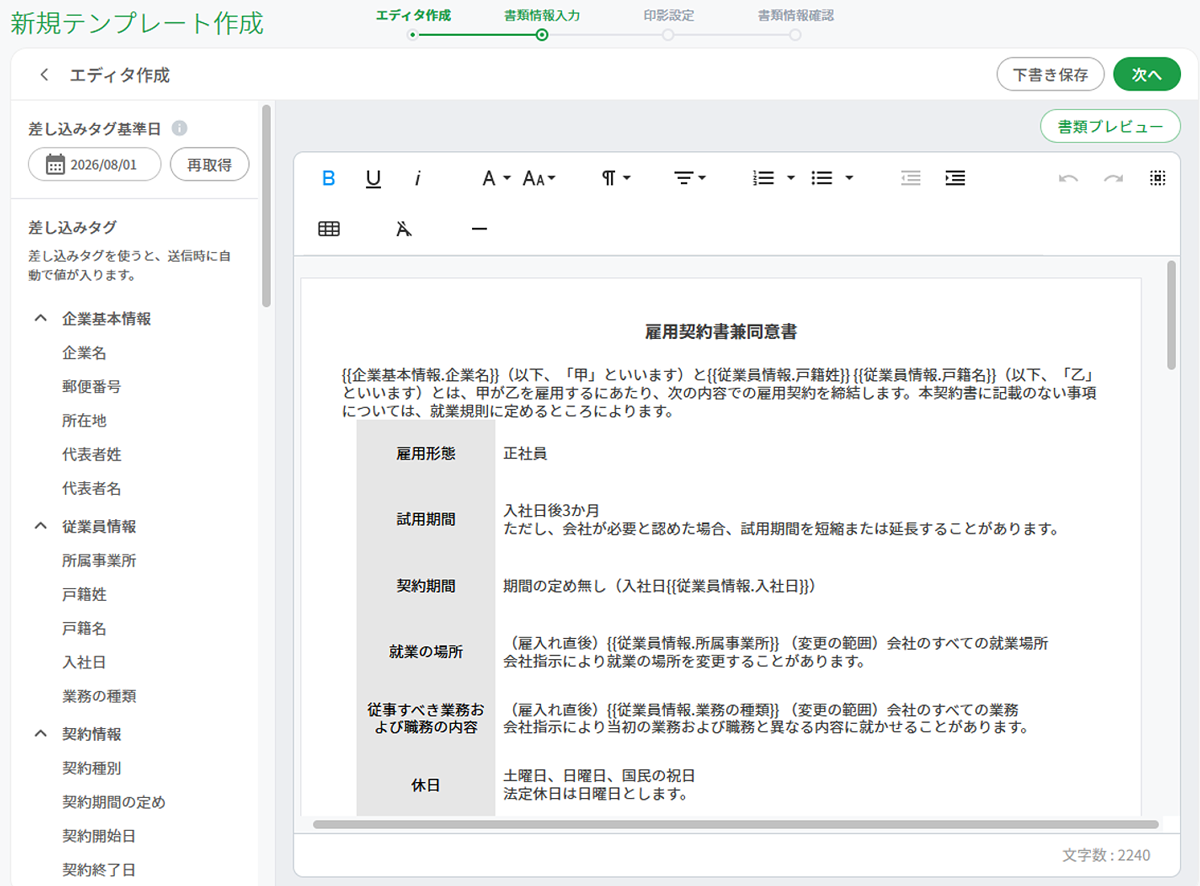
Task: Apply numbered list formatting
Action: [764, 178]
